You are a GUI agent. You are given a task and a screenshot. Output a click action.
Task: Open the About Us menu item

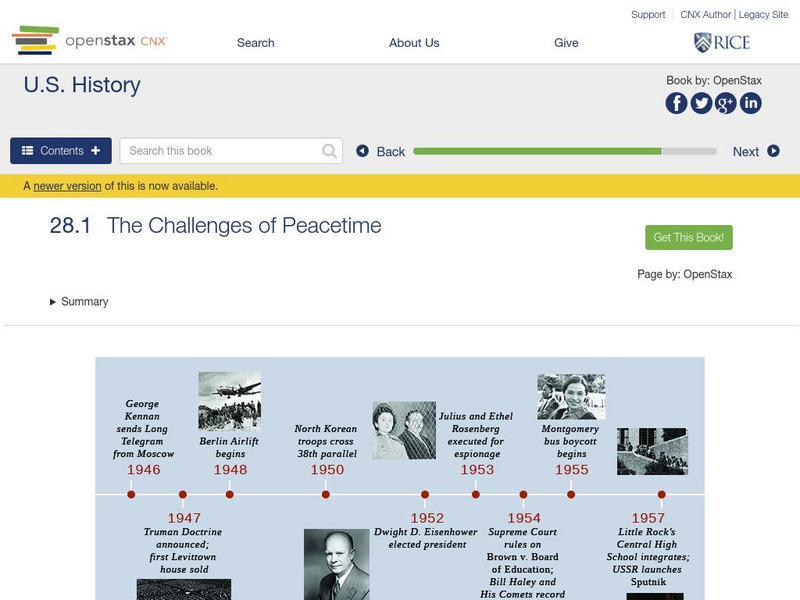[x=414, y=43]
